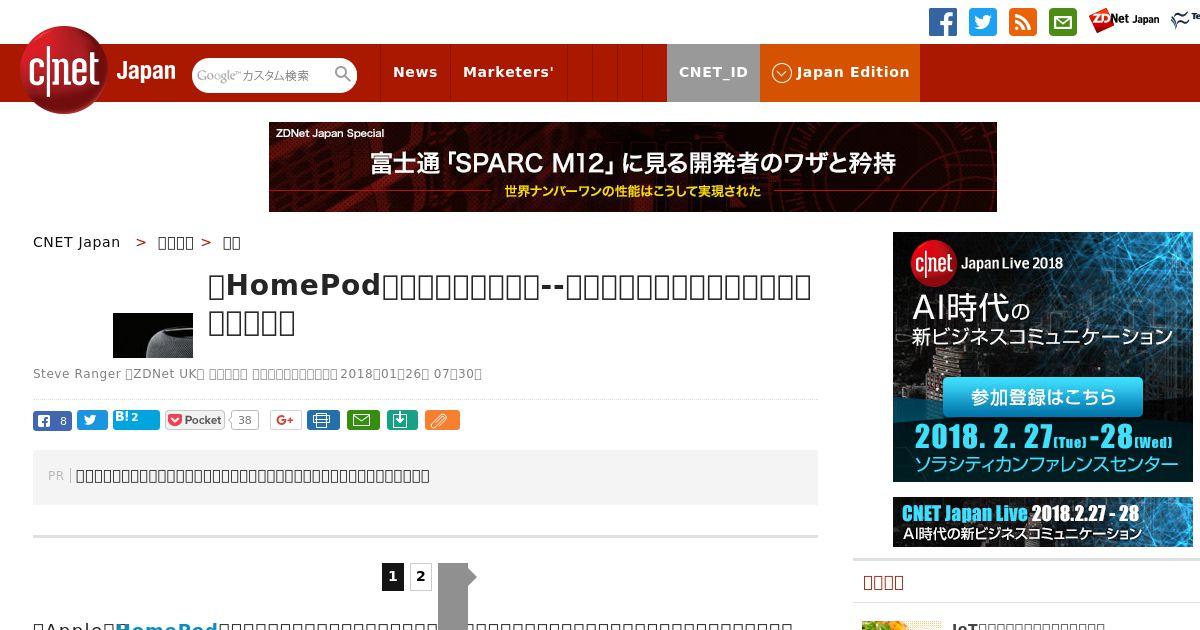Follow the CNET Japan breadcrumb link
The height and width of the screenshot is (630, 1200).
point(77,242)
